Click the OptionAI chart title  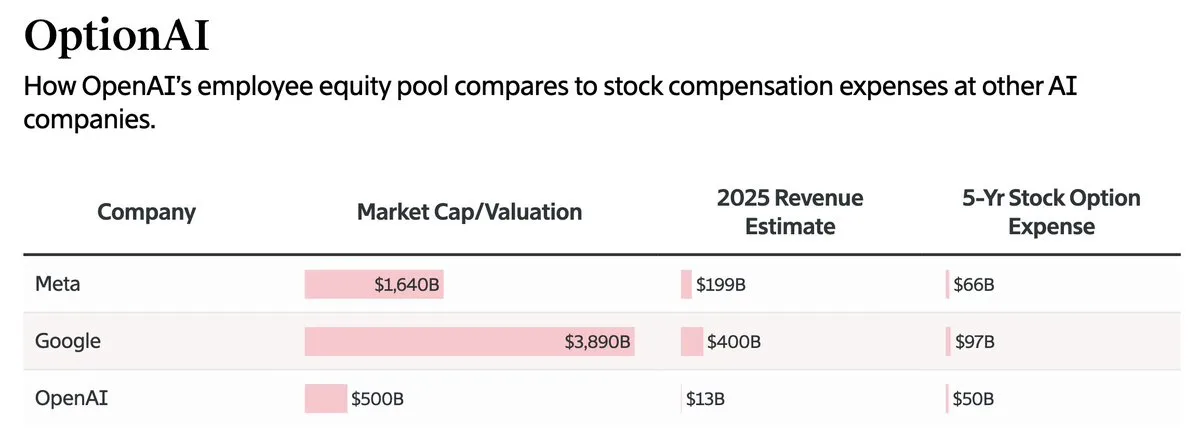[116, 37]
